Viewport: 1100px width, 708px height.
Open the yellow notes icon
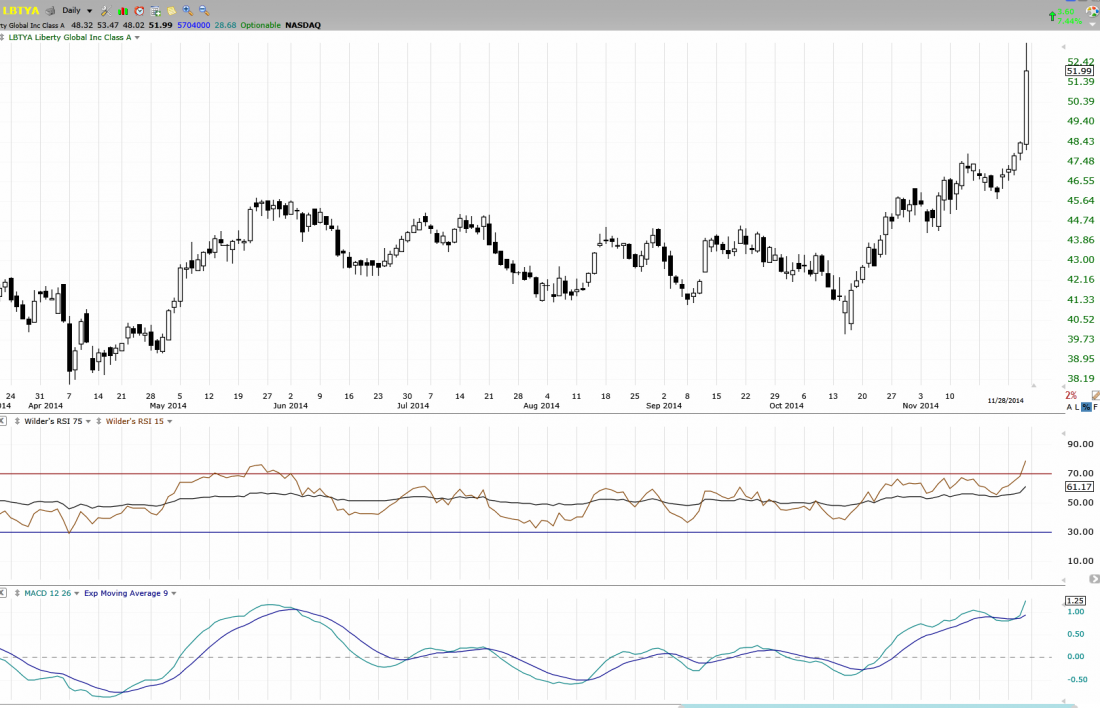[171, 11]
